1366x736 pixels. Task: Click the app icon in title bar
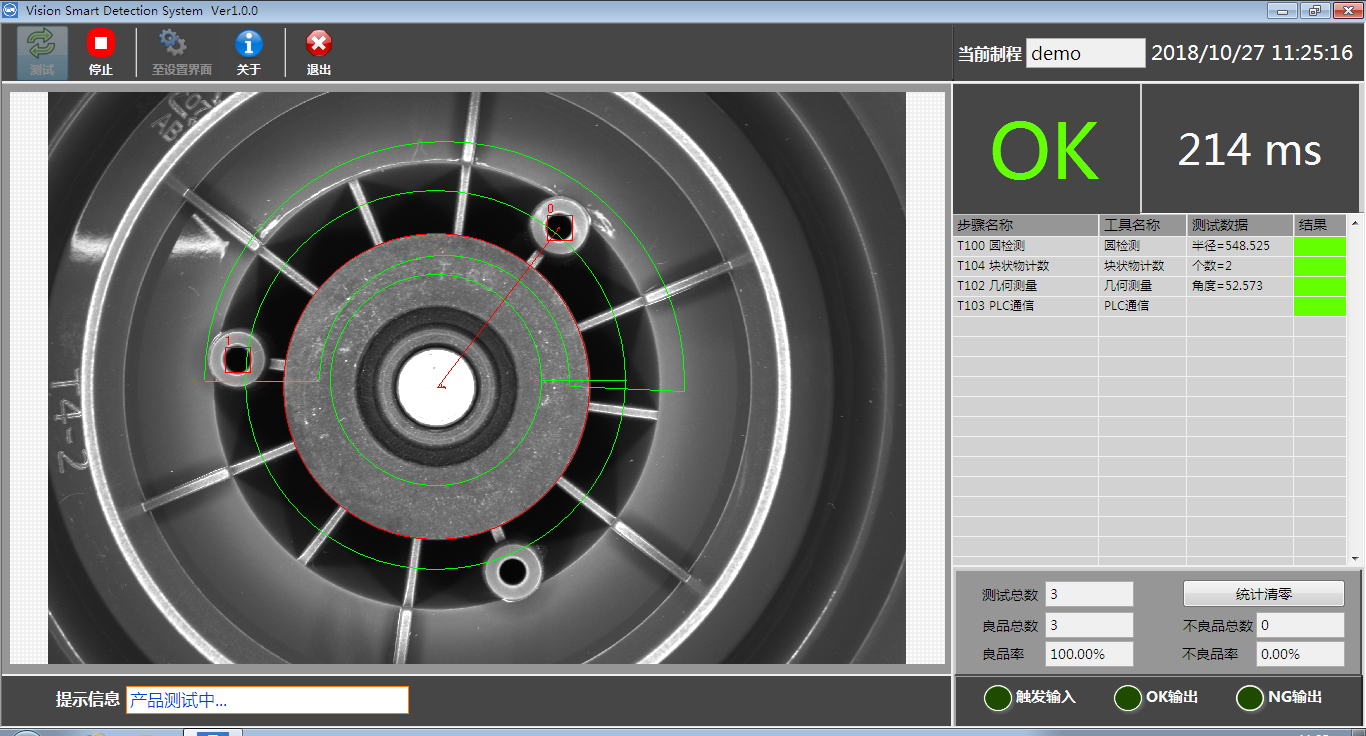pyautogui.click(x=11, y=10)
